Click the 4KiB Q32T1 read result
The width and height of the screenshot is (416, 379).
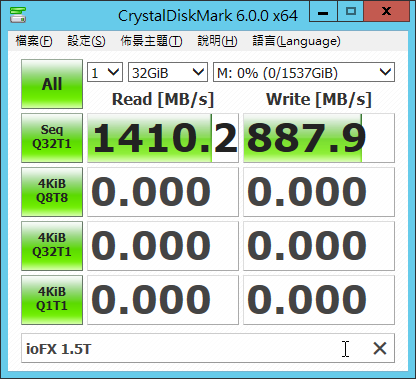pos(163,246)
